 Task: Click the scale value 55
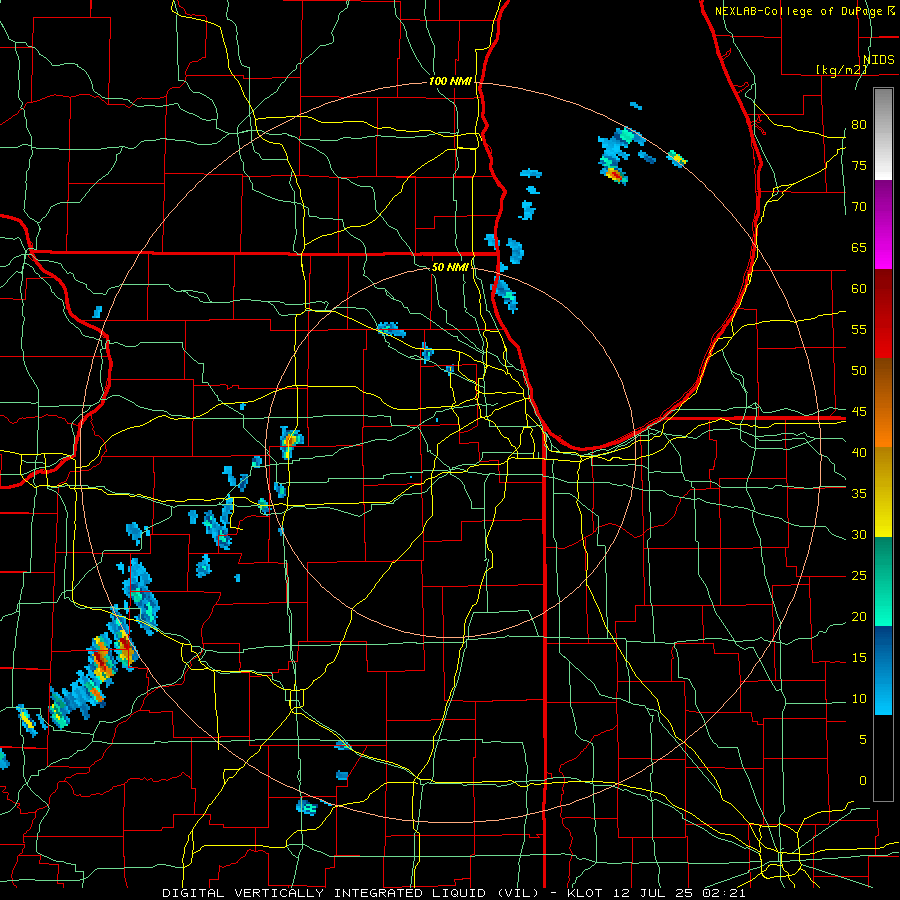coord(859,329)
